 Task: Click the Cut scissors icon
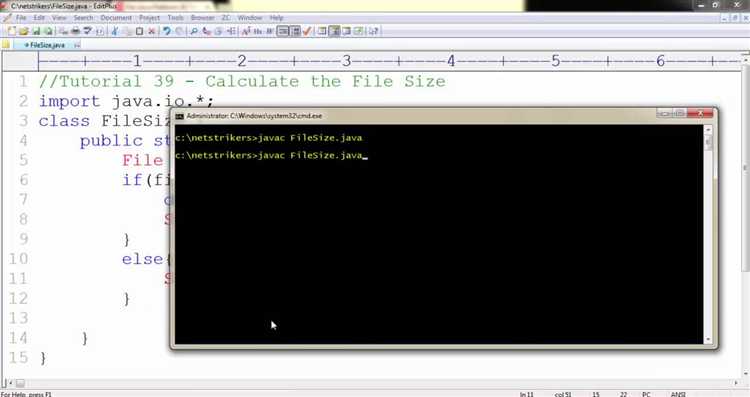coord(114,31)
